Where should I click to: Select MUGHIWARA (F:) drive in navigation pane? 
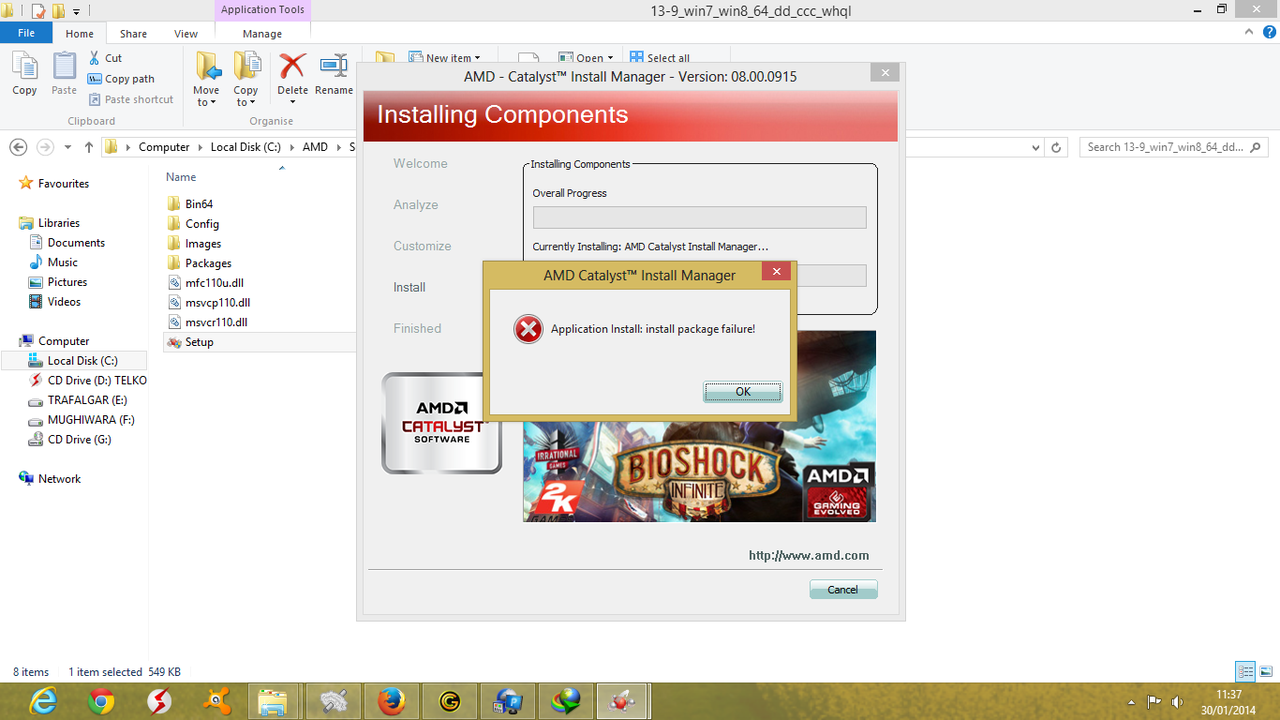(x=91, y=420)
